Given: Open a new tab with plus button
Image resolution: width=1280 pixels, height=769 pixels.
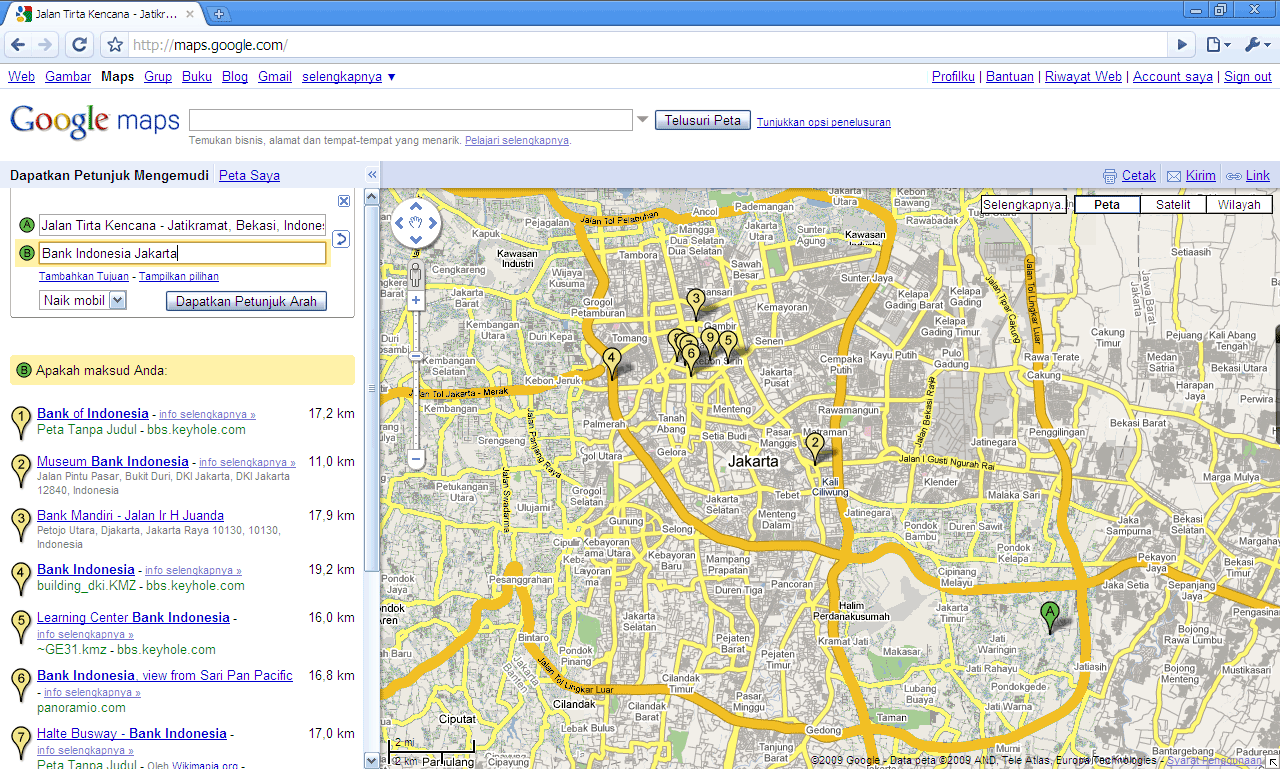Looking at the screenshot, I should pyautogui.click(x=219, y=14).
